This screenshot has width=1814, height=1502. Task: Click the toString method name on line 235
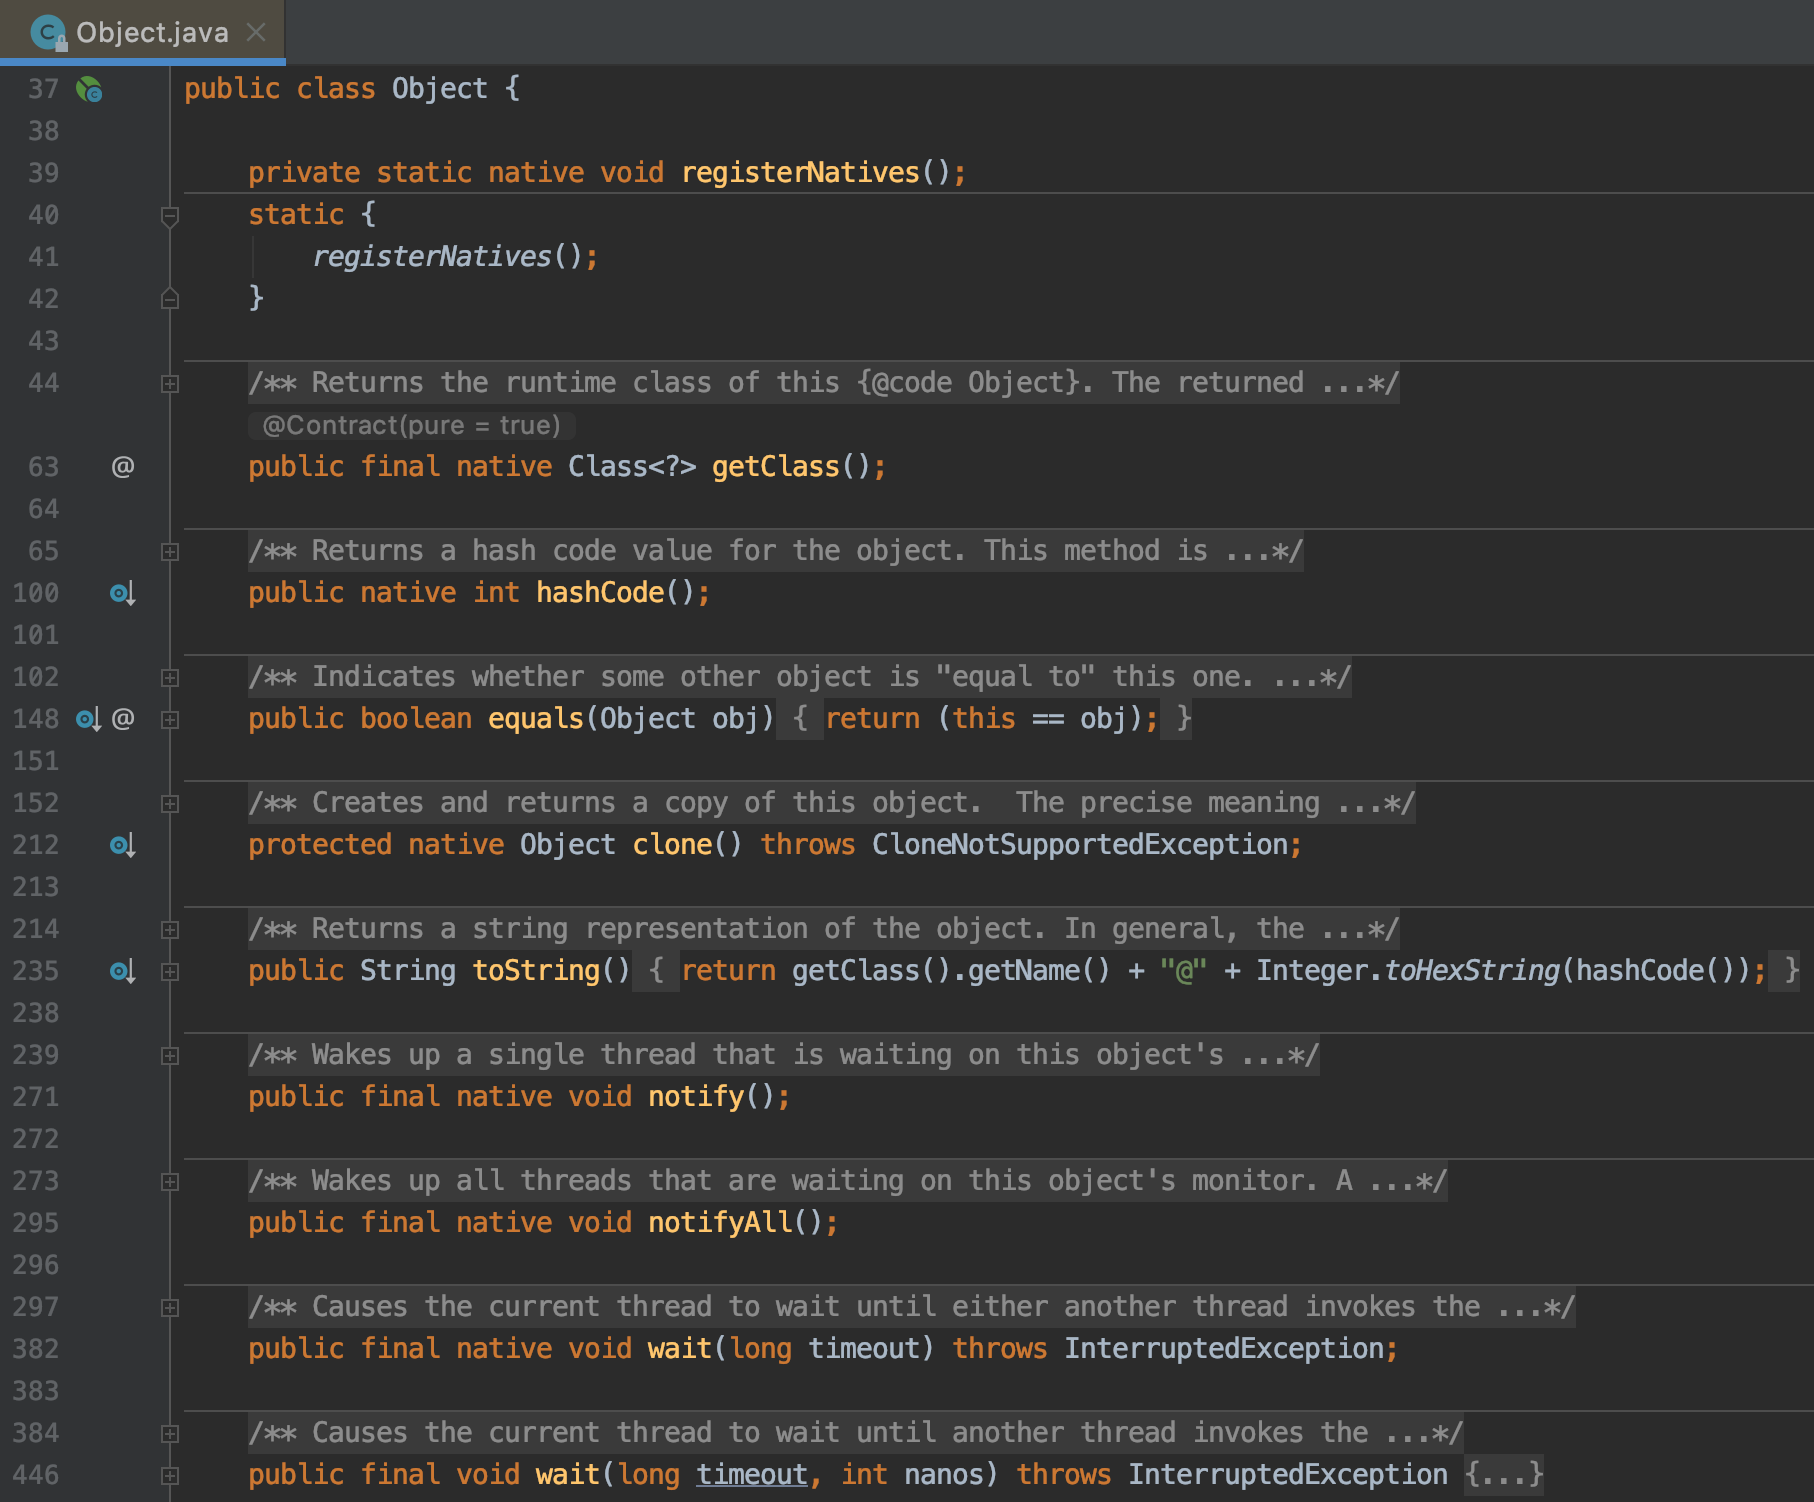[x=536, y=971]
